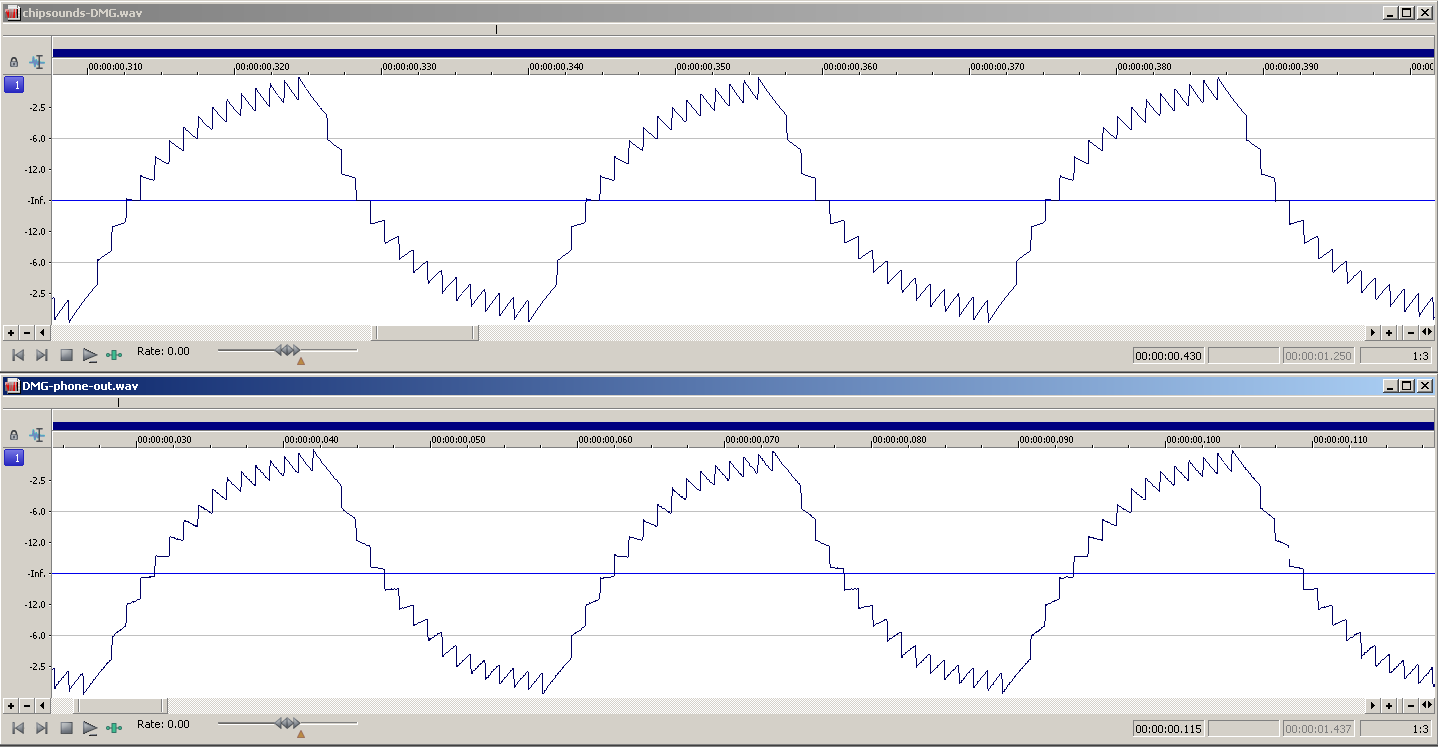Click scroll-right arrow in DMG-phone-out.wav scrollbar
This screenshot has width=1438, height=747.
point(1372,706)
